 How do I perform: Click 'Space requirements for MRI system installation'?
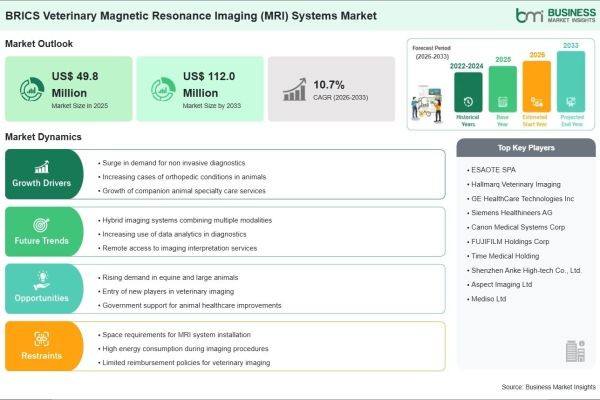click(x=174, y=335)
